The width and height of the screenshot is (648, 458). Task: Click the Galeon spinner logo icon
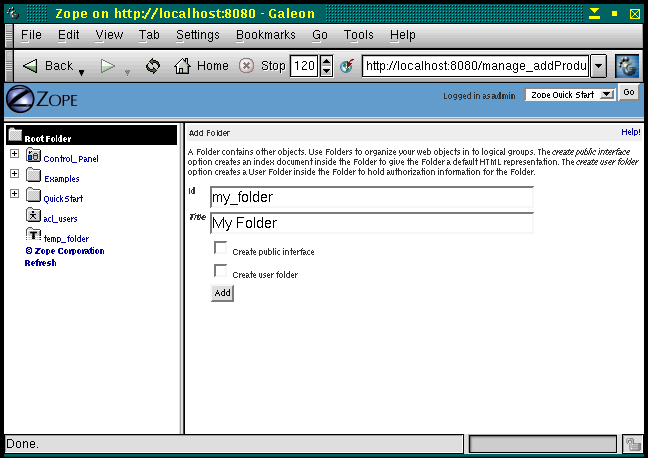pos(627,66)
